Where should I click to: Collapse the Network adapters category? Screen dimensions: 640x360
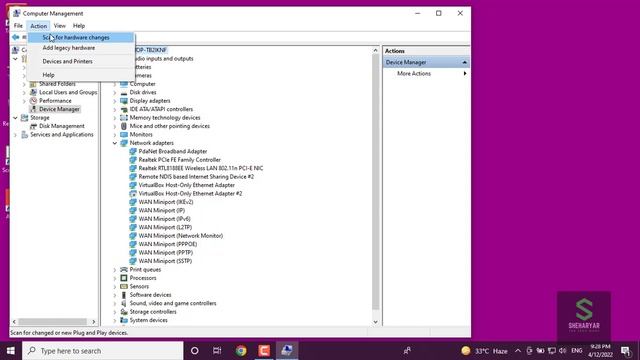point(115,143)
